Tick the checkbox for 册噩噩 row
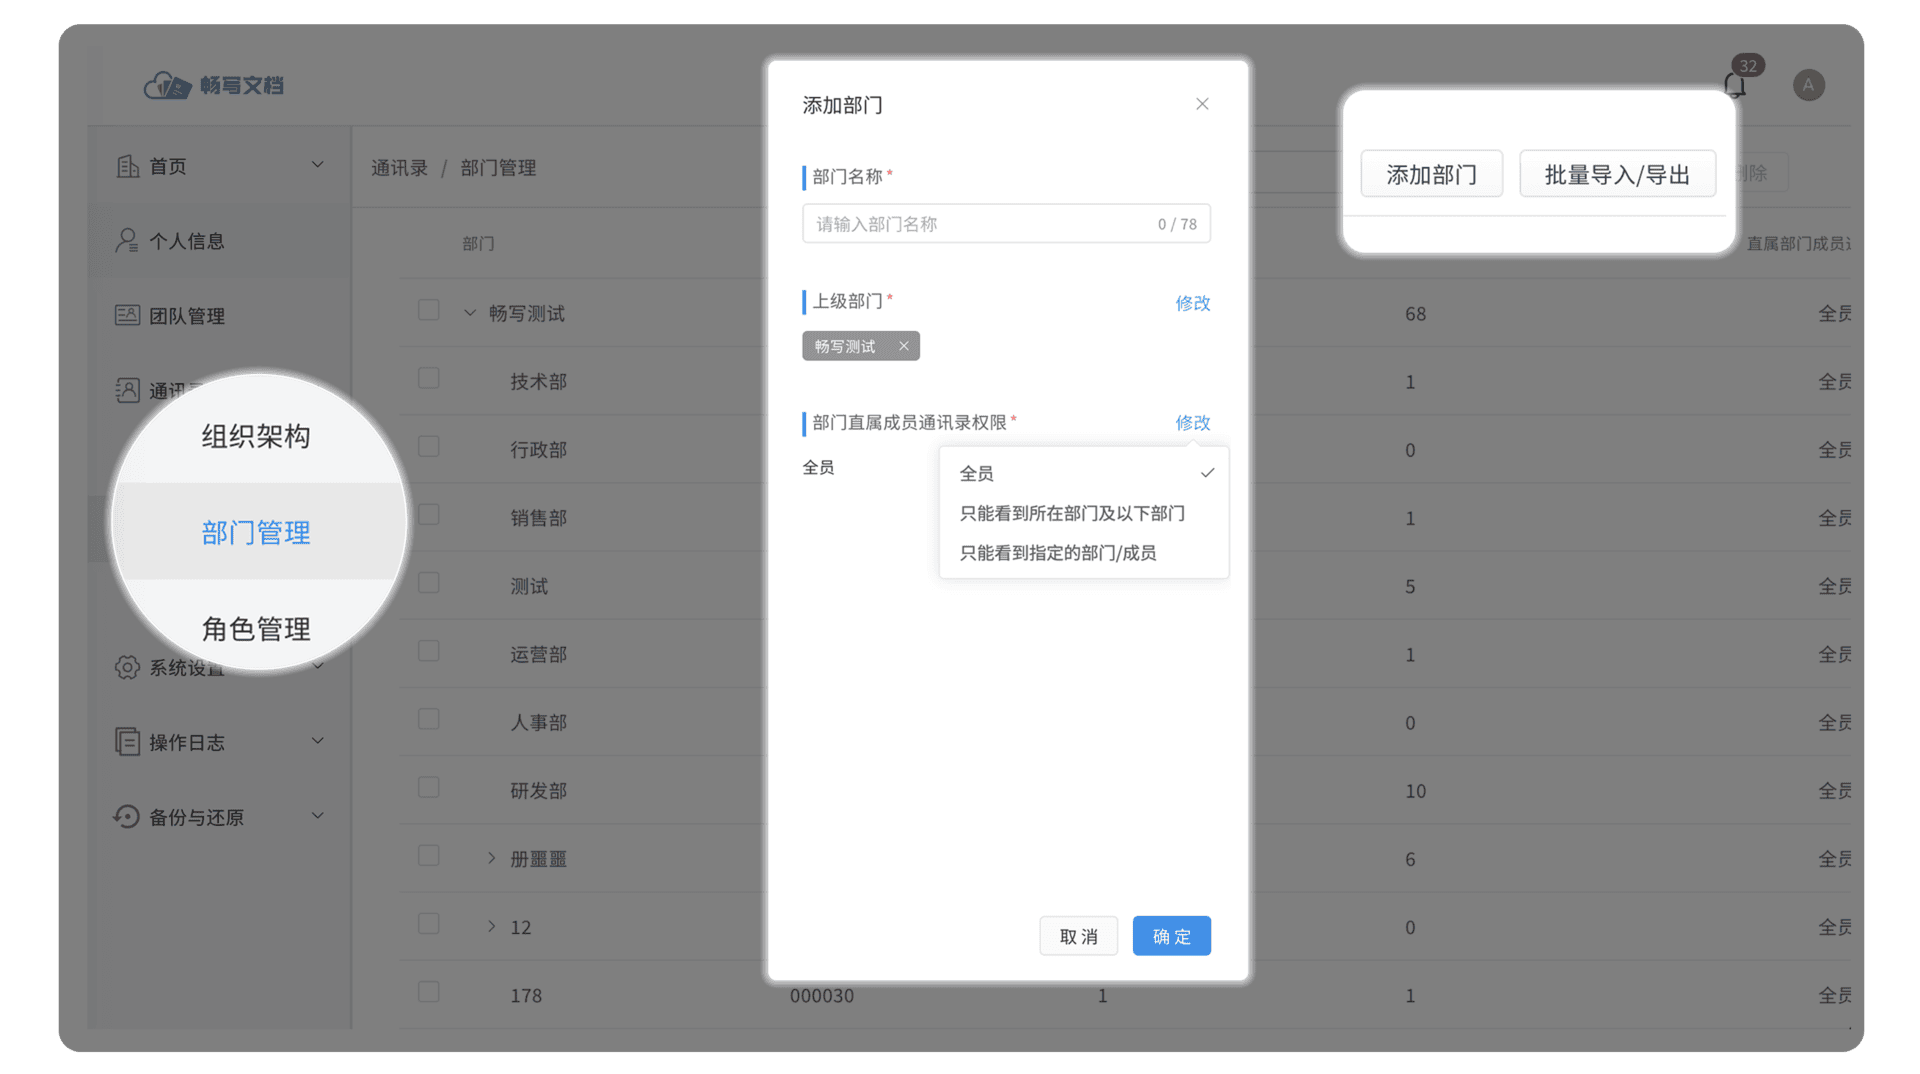The width and height of the screenshot is (1920, 1074). (429, 855)
